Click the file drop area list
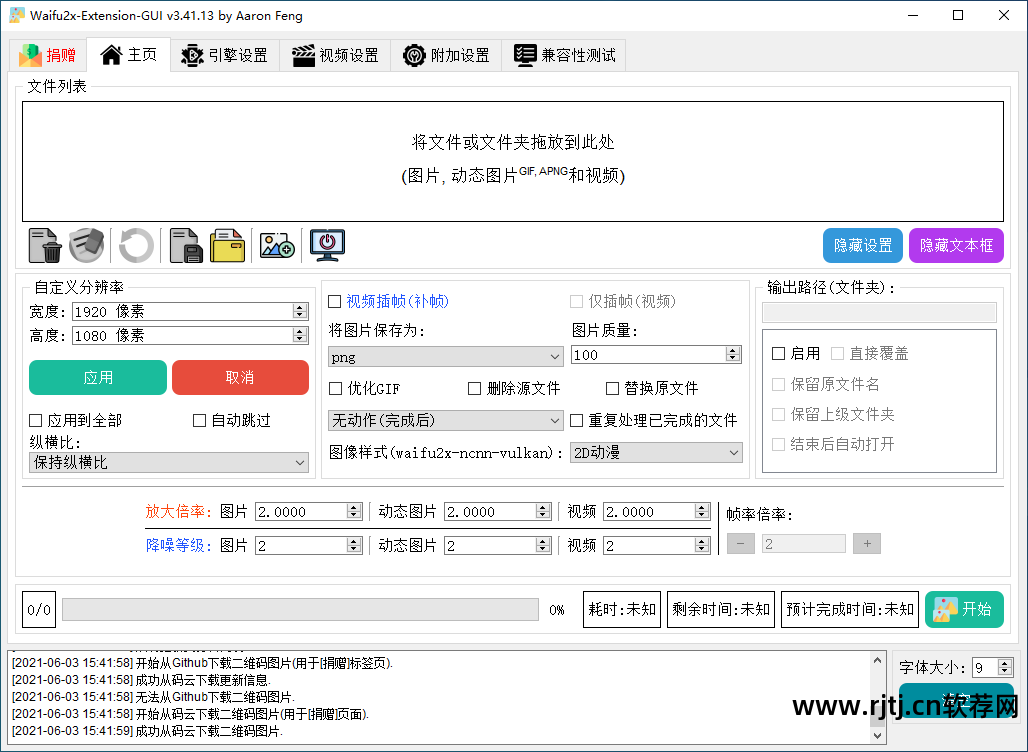This screenshot has height=752, width=1028. 513,161
